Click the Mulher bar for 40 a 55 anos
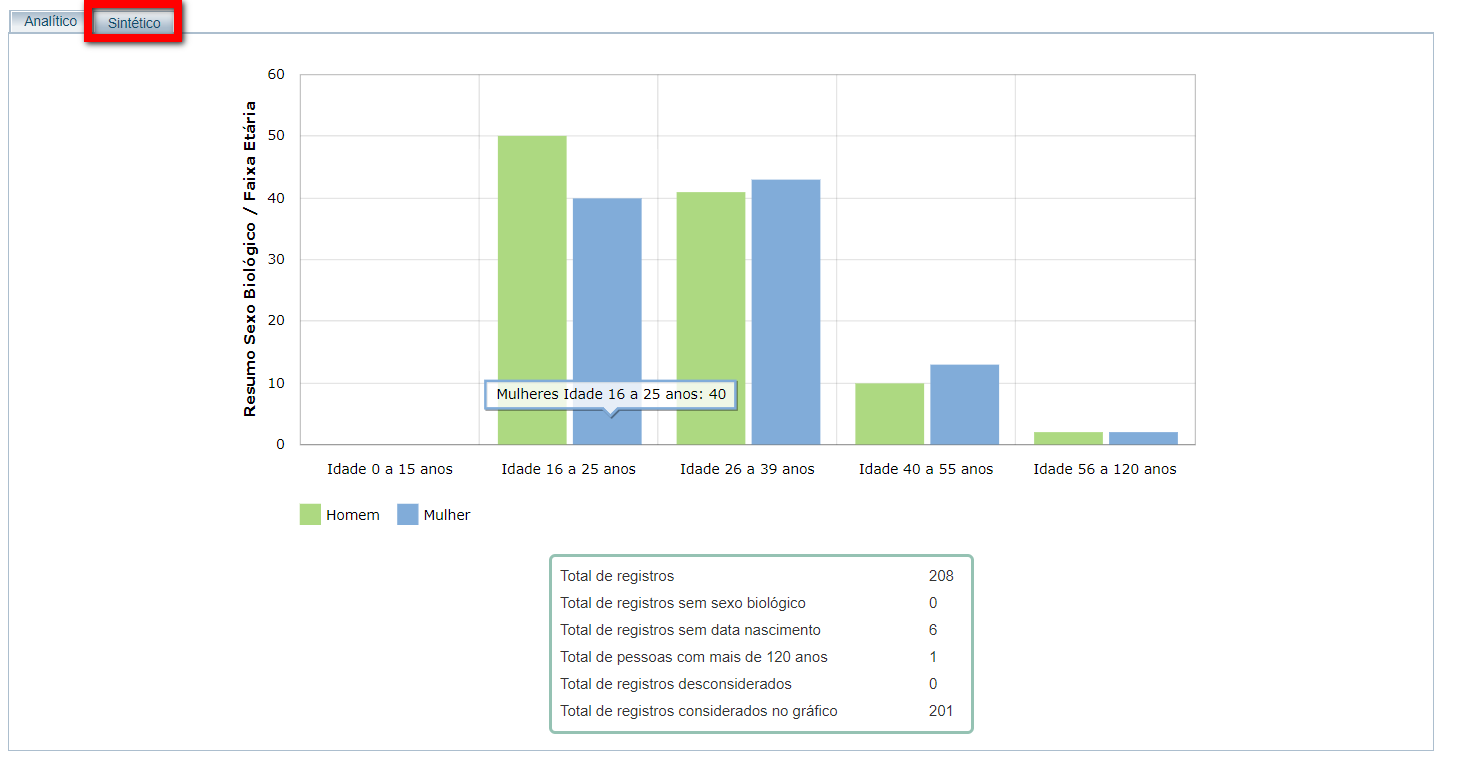The height and width of the screenshot is (759, 1460). coord(964,404)
